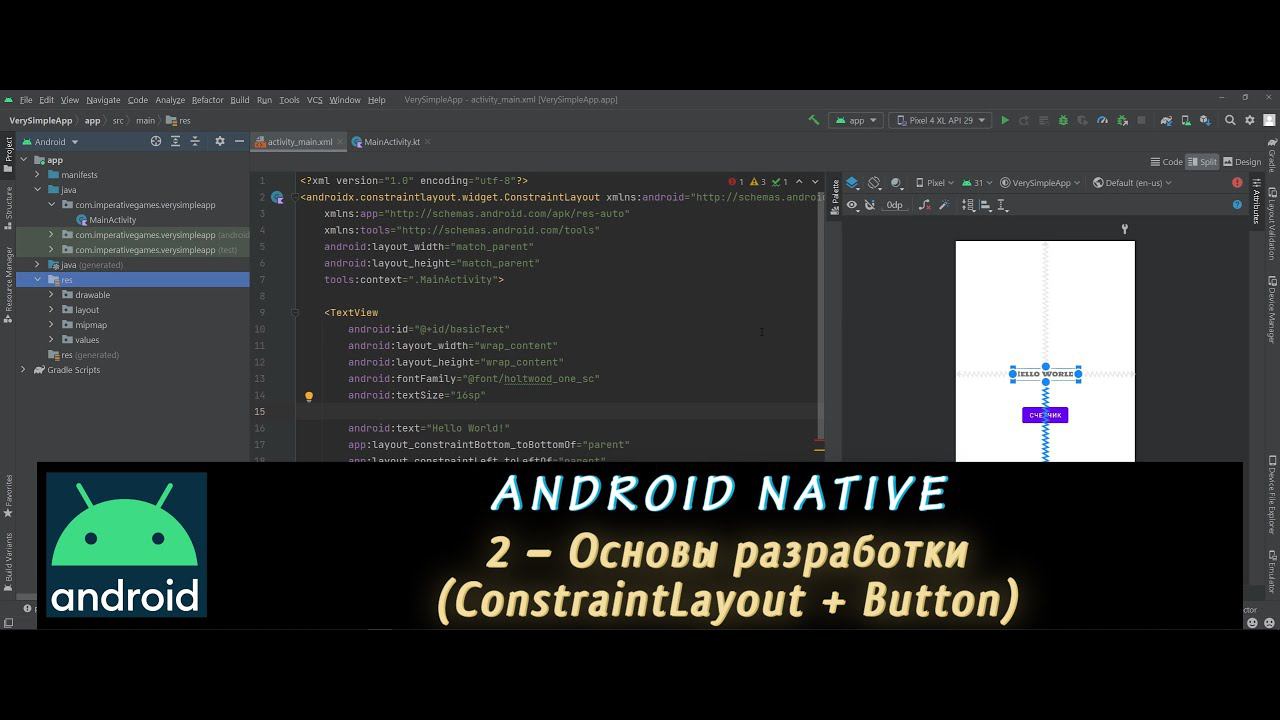Show layout warnings red error icon
Image resolution: width=1280 pixels, height=720 pixels.
(x=1237, y=183)
